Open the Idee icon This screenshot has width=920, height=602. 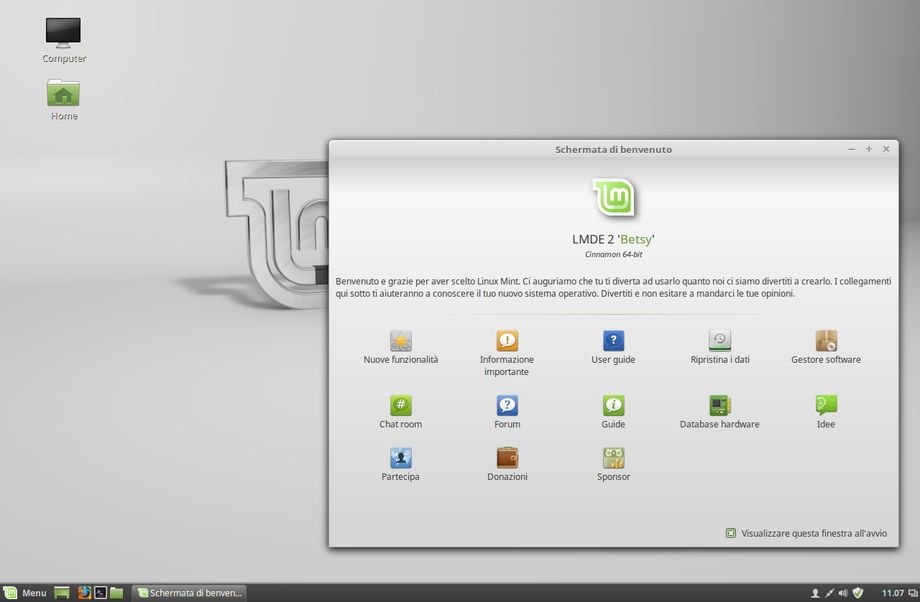point(826,406)
